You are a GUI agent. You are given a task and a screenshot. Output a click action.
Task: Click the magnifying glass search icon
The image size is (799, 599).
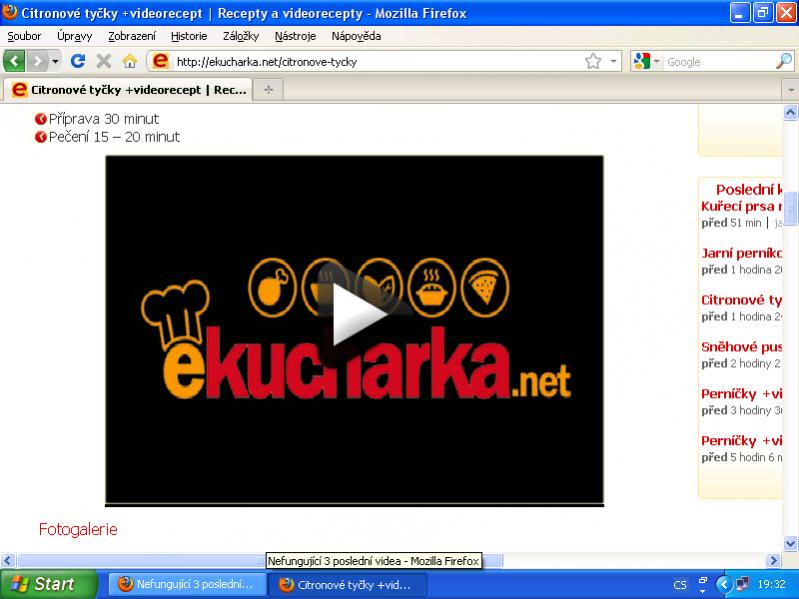784,62
